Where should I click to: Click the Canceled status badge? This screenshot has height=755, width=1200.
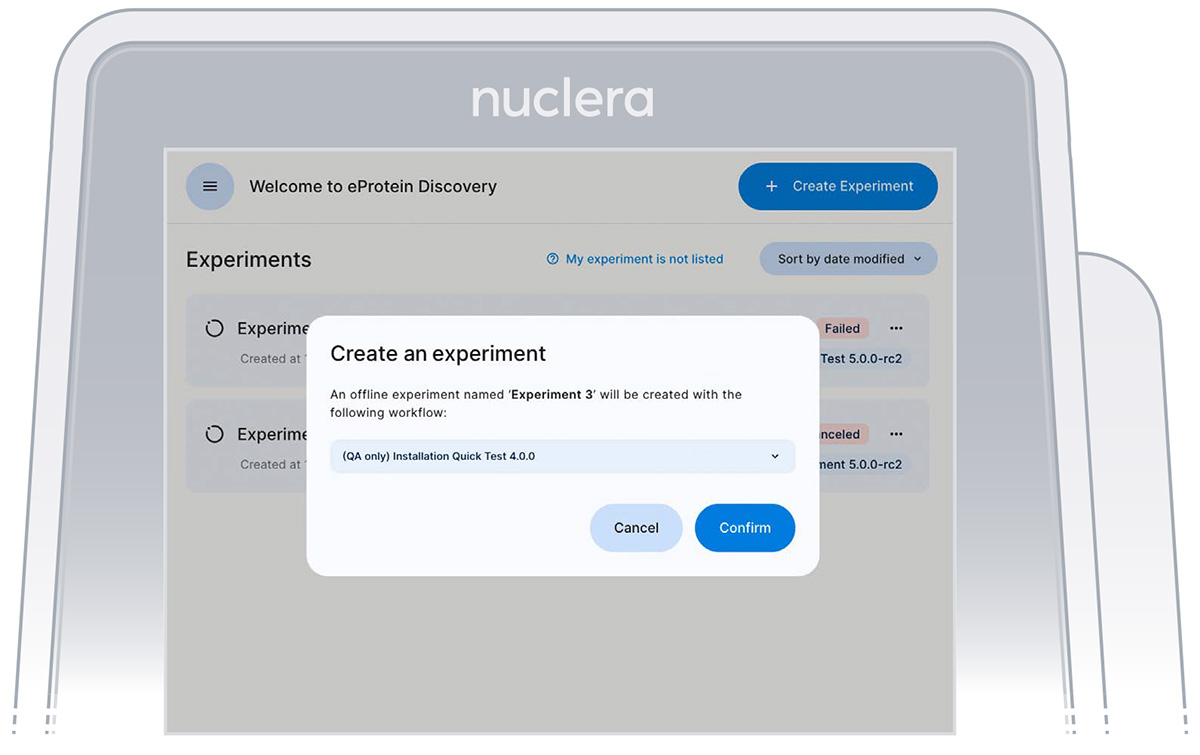843,434
